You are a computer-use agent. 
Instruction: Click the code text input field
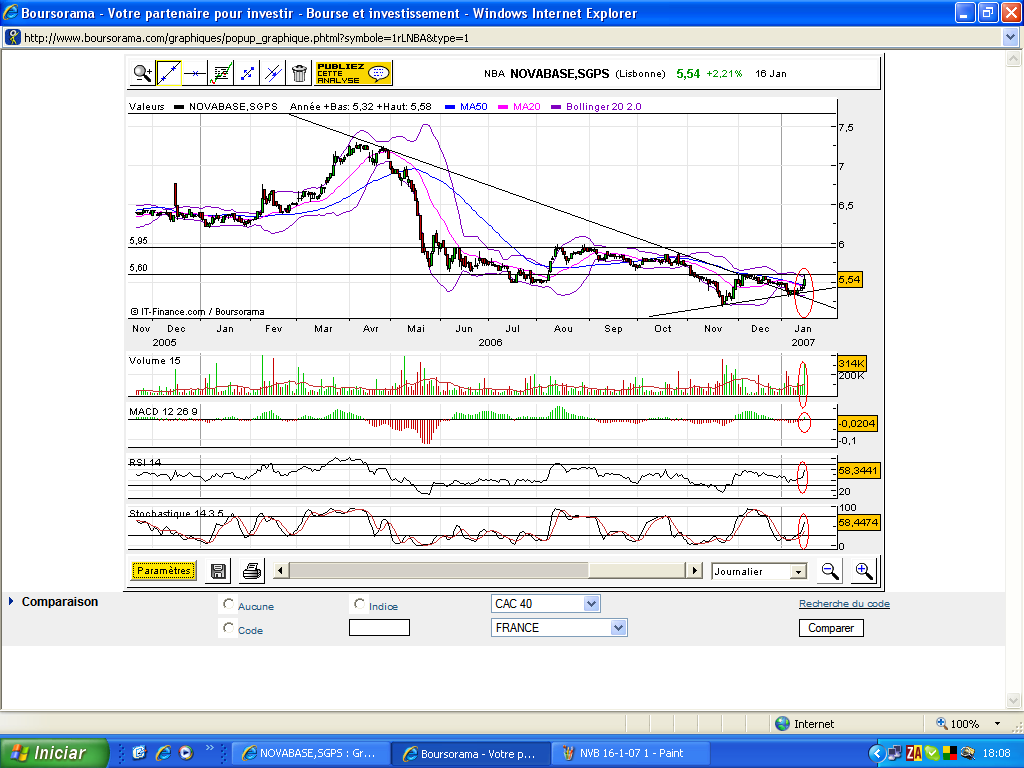379,628
